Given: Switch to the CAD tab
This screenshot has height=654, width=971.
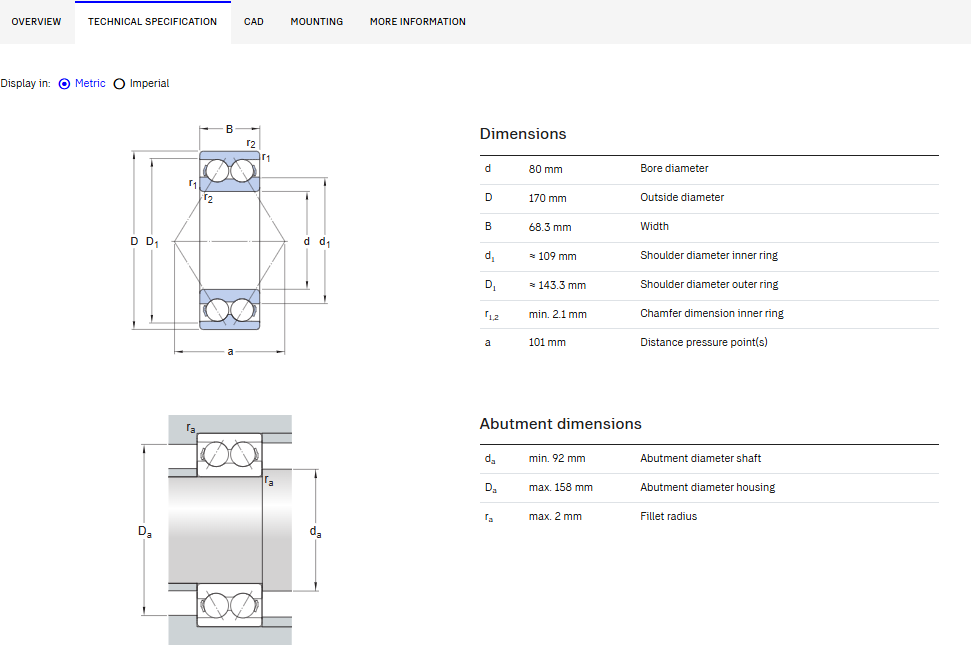Looking at the screenshot, I should (254, 22).
